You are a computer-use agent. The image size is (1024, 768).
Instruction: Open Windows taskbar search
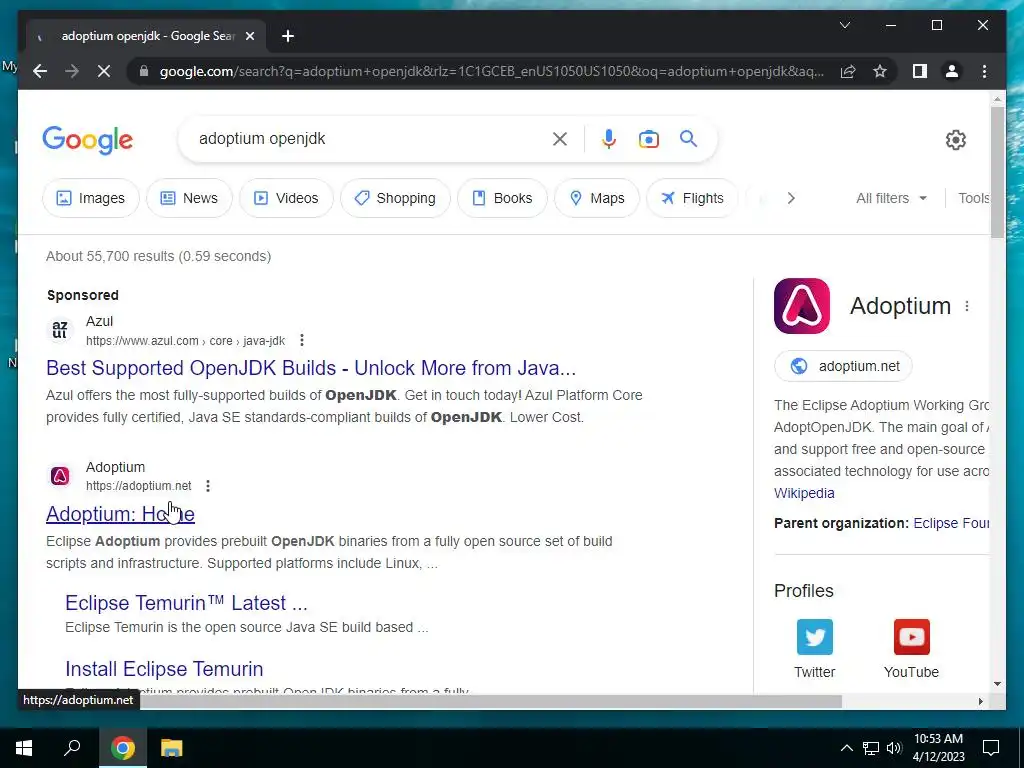coord(72,748)
